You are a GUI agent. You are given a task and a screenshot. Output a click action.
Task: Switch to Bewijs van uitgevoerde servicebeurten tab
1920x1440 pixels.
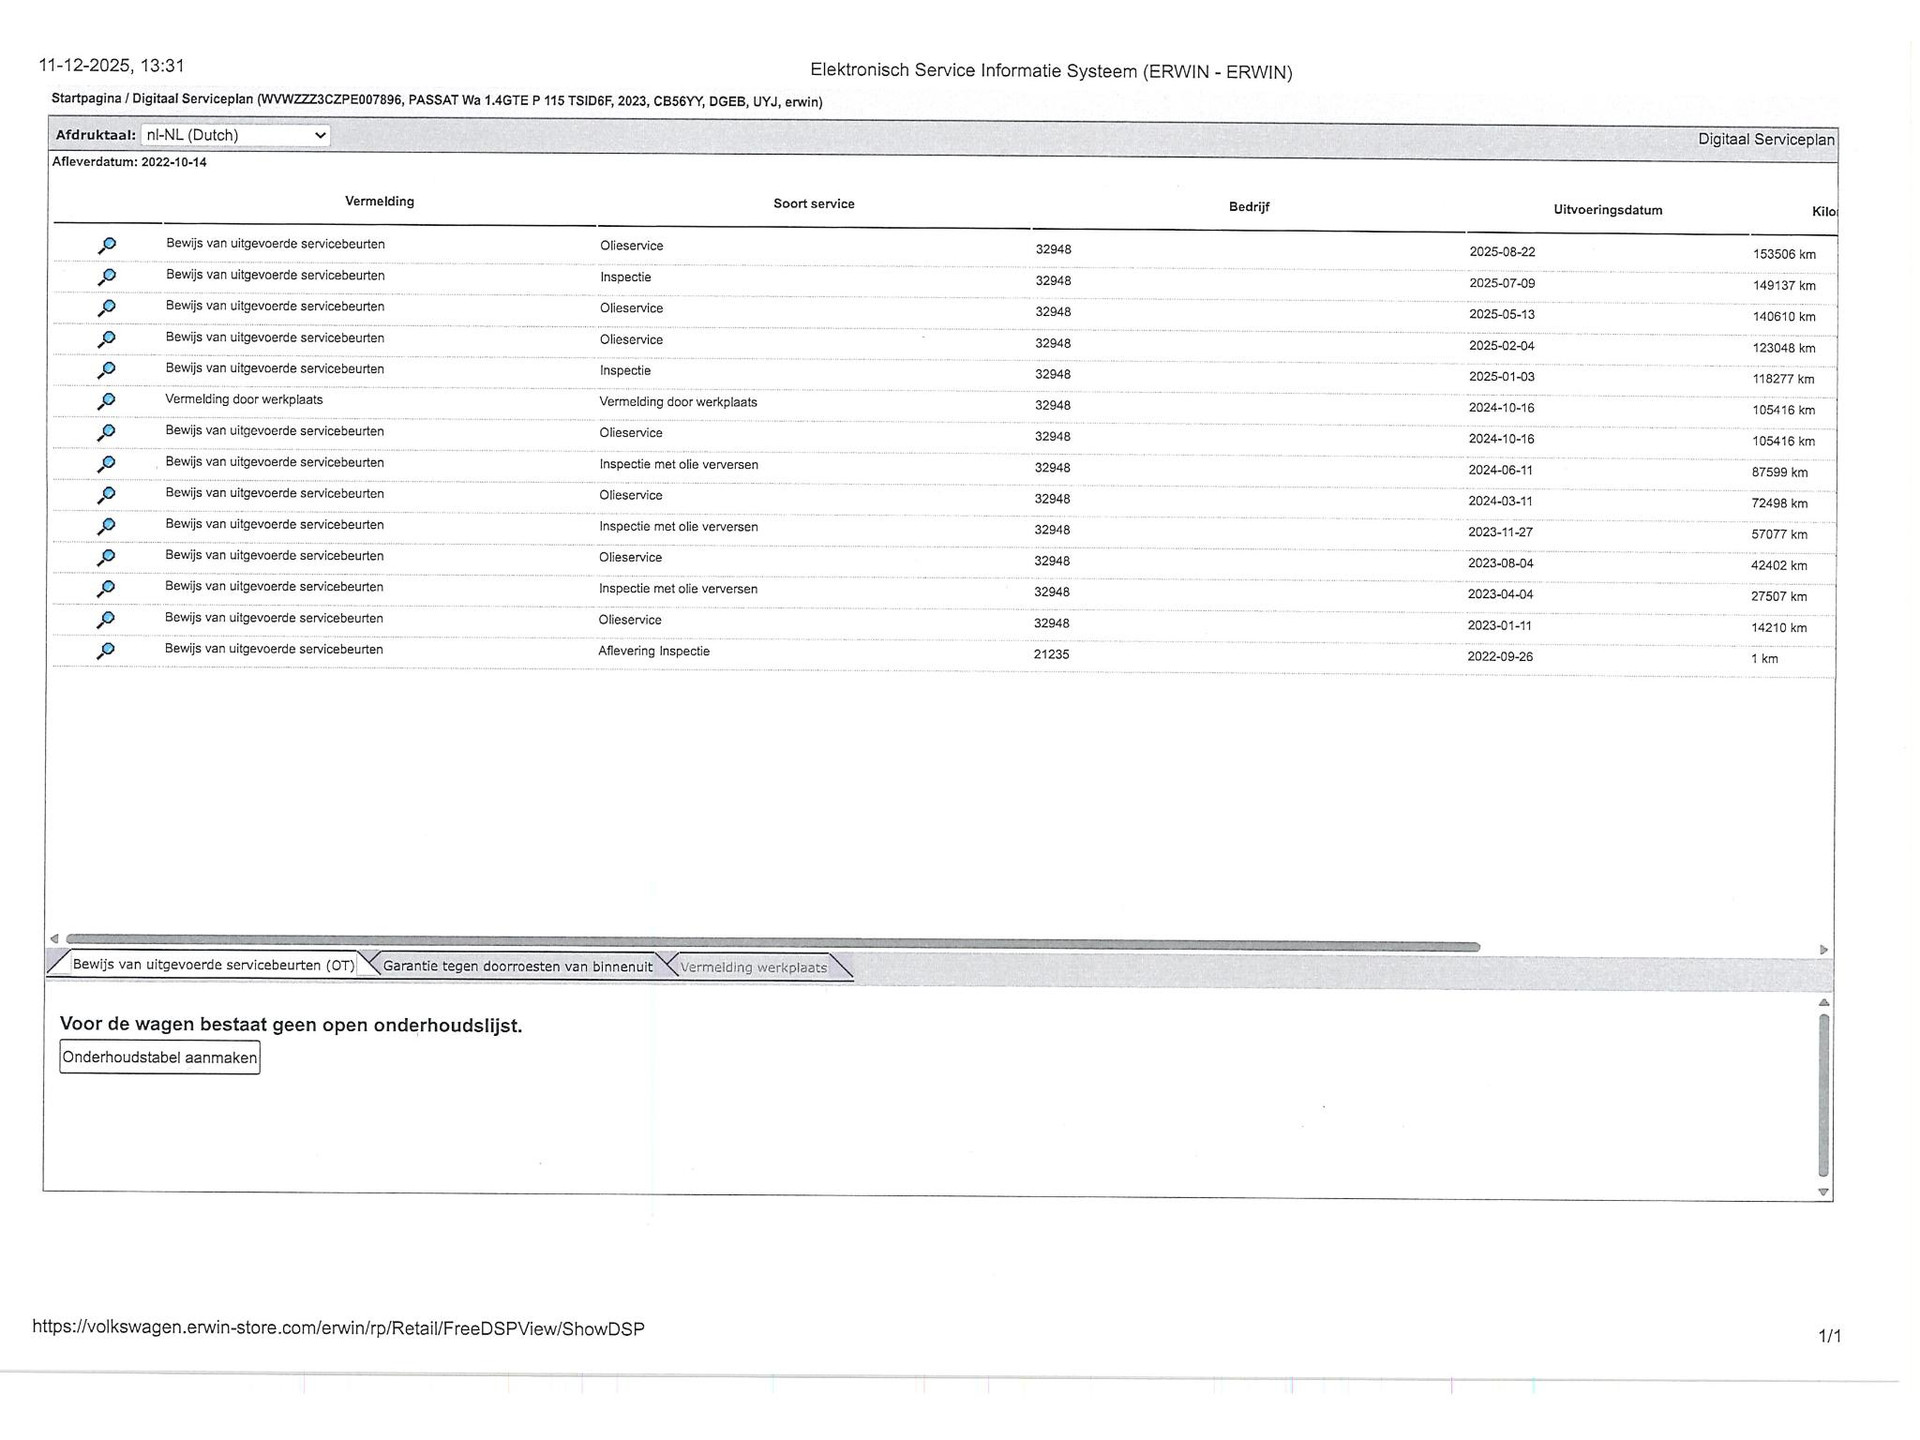(212, 965)
